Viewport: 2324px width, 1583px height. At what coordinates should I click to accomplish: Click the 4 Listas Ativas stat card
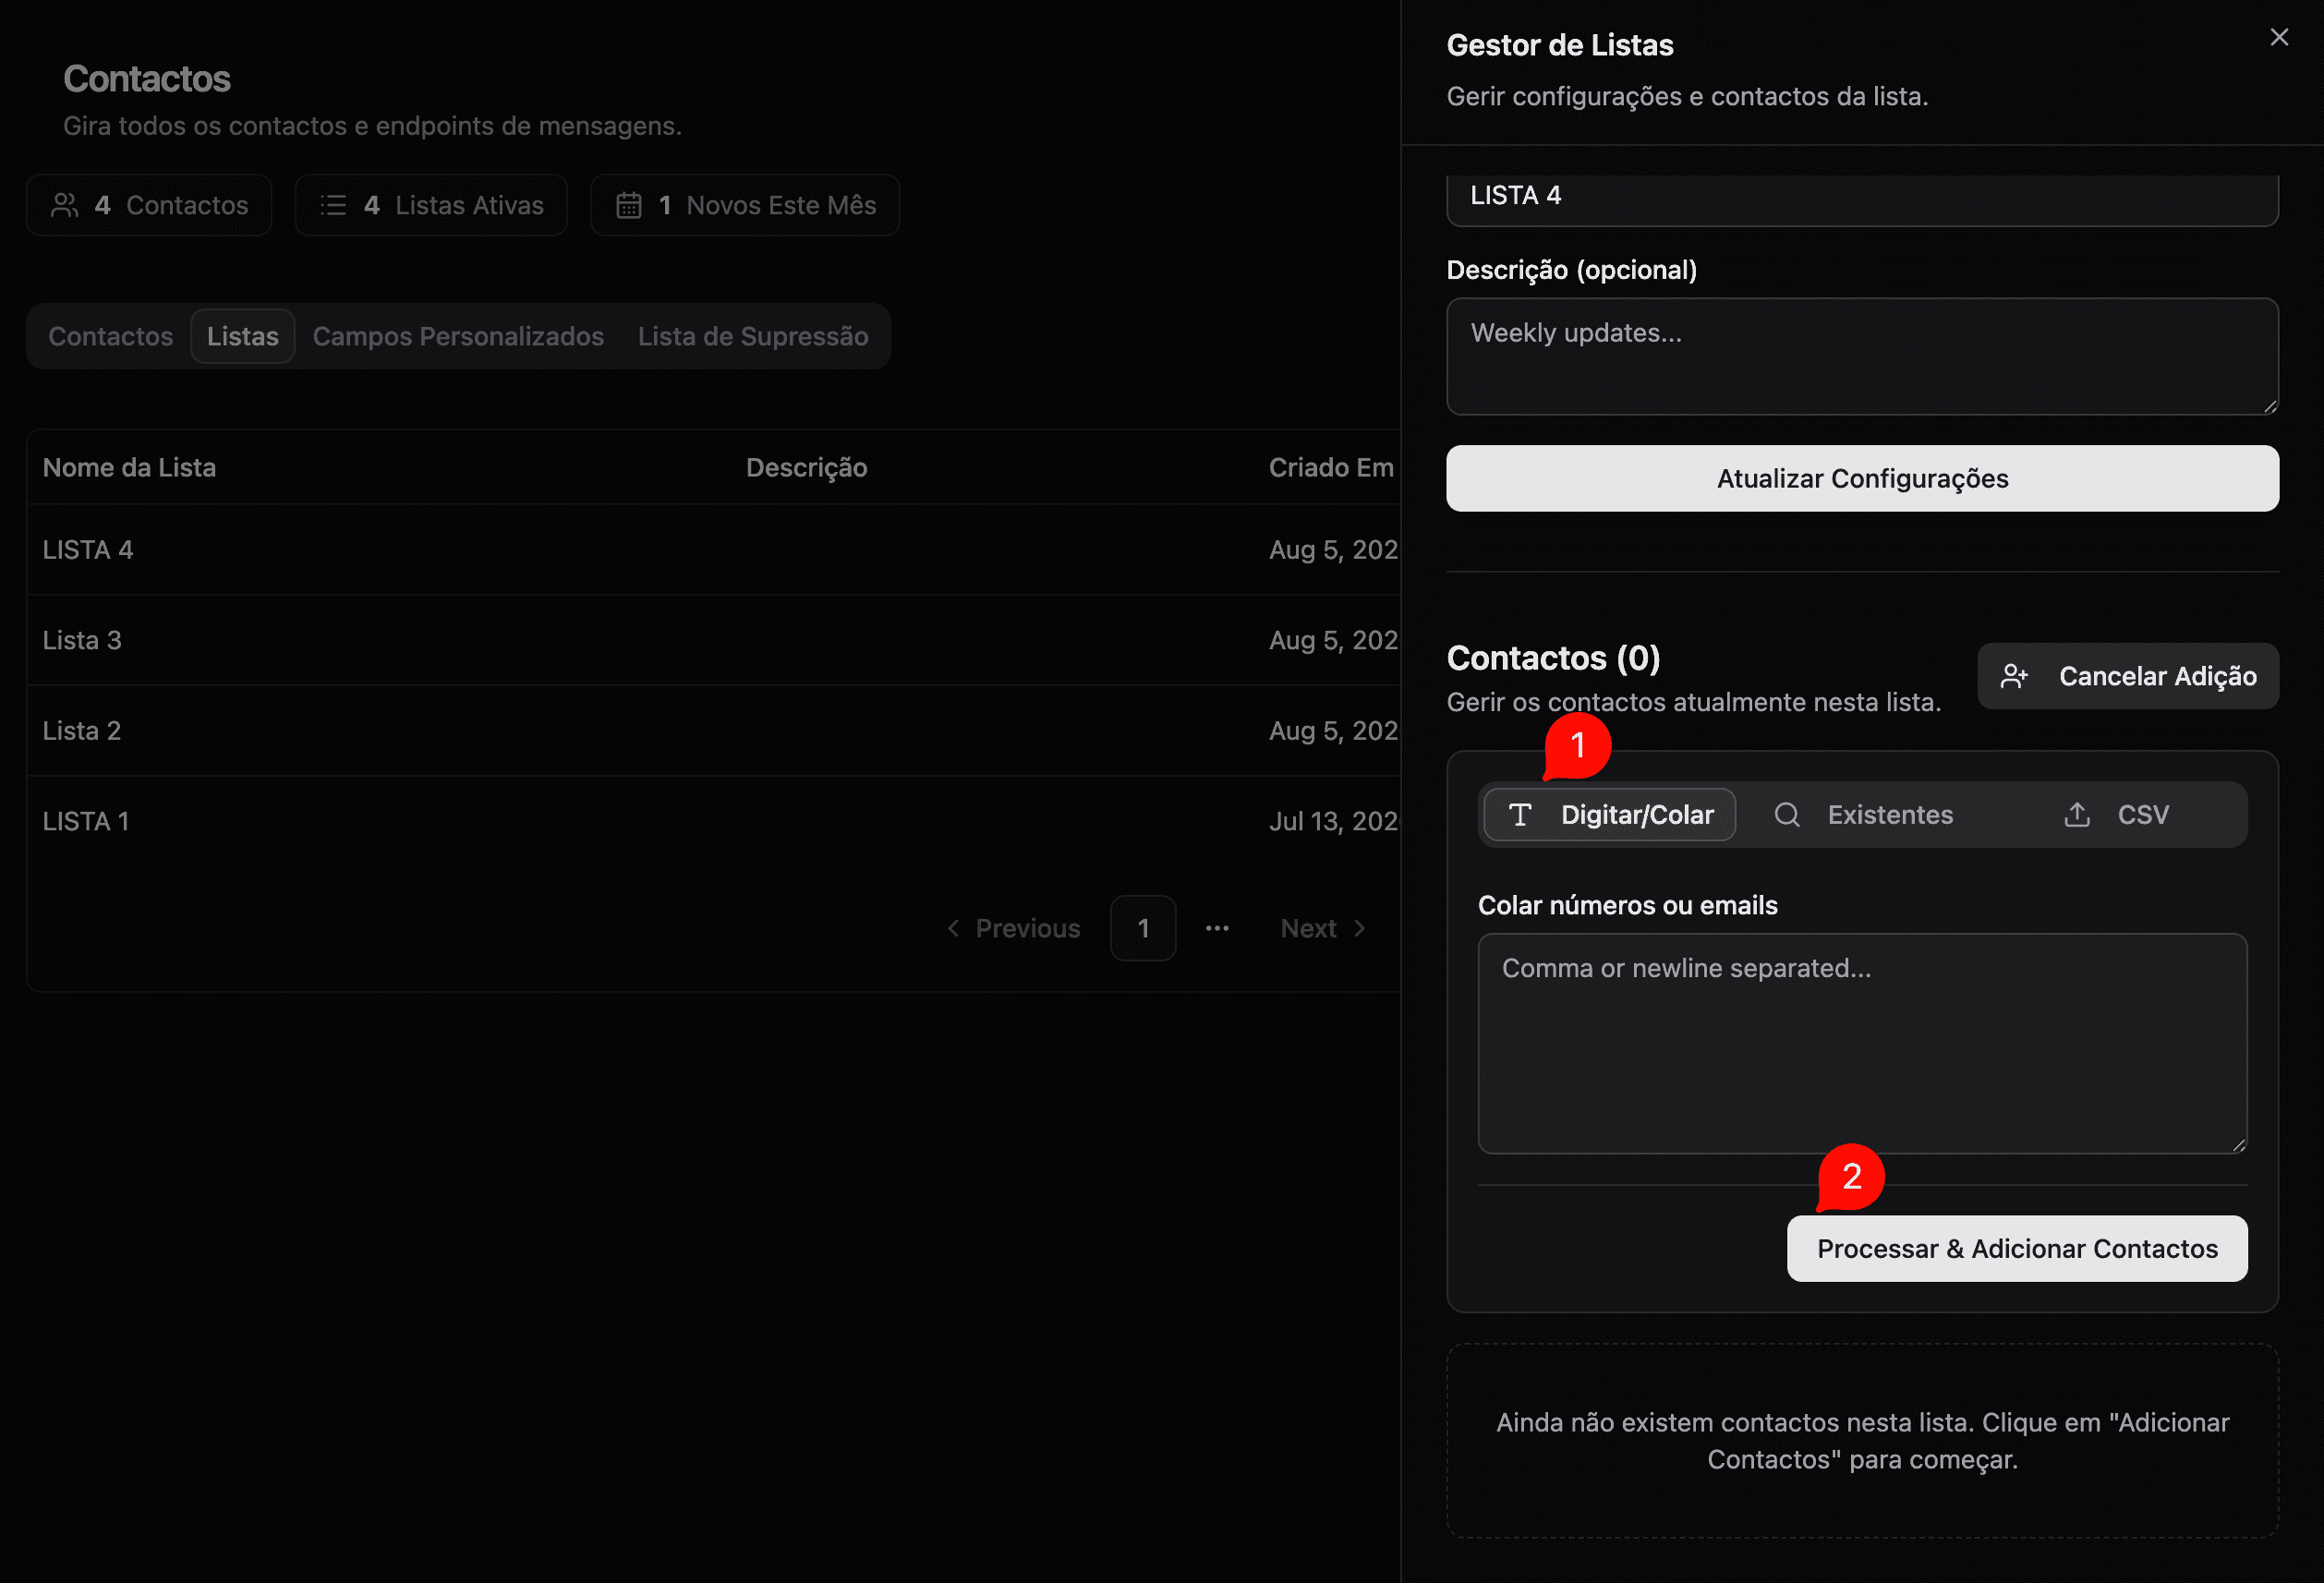click(x=431, y=205)
